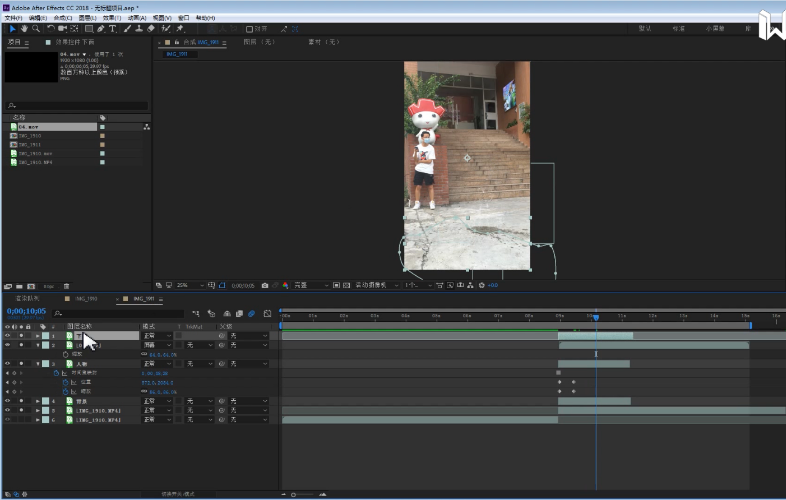The image size is (786, 500).
Task: Select the Pan Behind anchor point tool
Action: coord(74,29)
